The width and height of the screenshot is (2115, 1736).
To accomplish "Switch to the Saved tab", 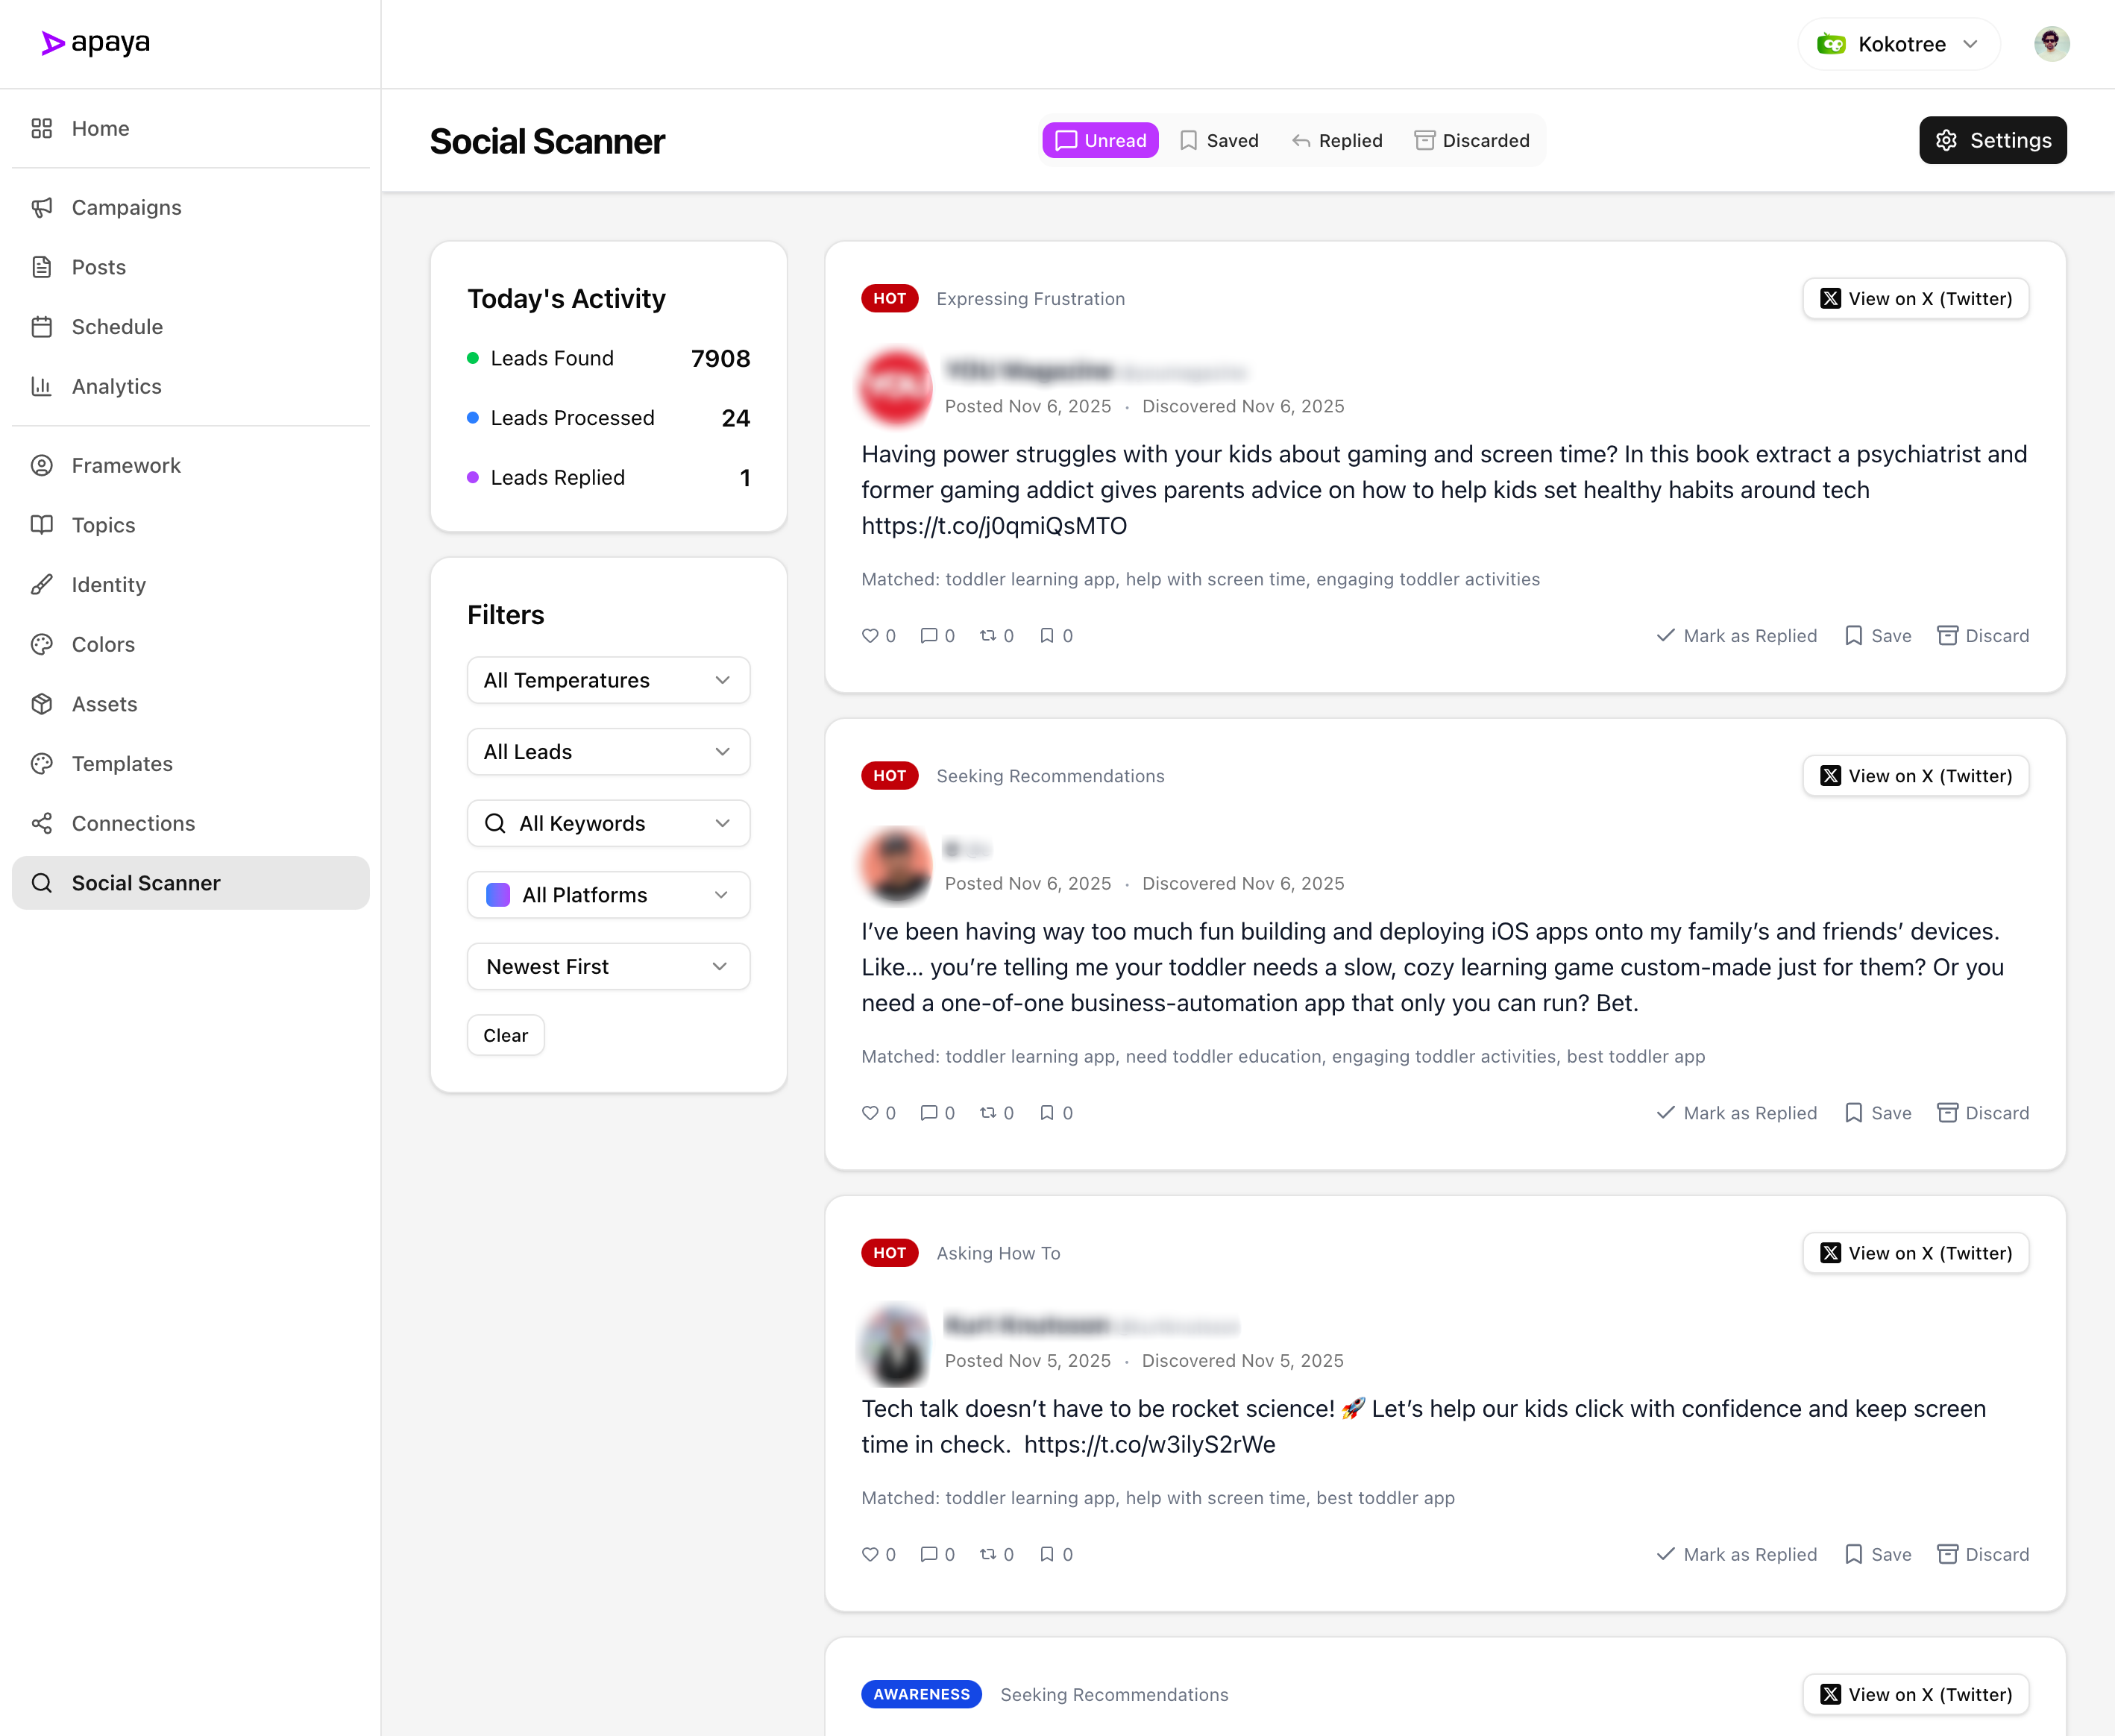I will click(1220, 140).
